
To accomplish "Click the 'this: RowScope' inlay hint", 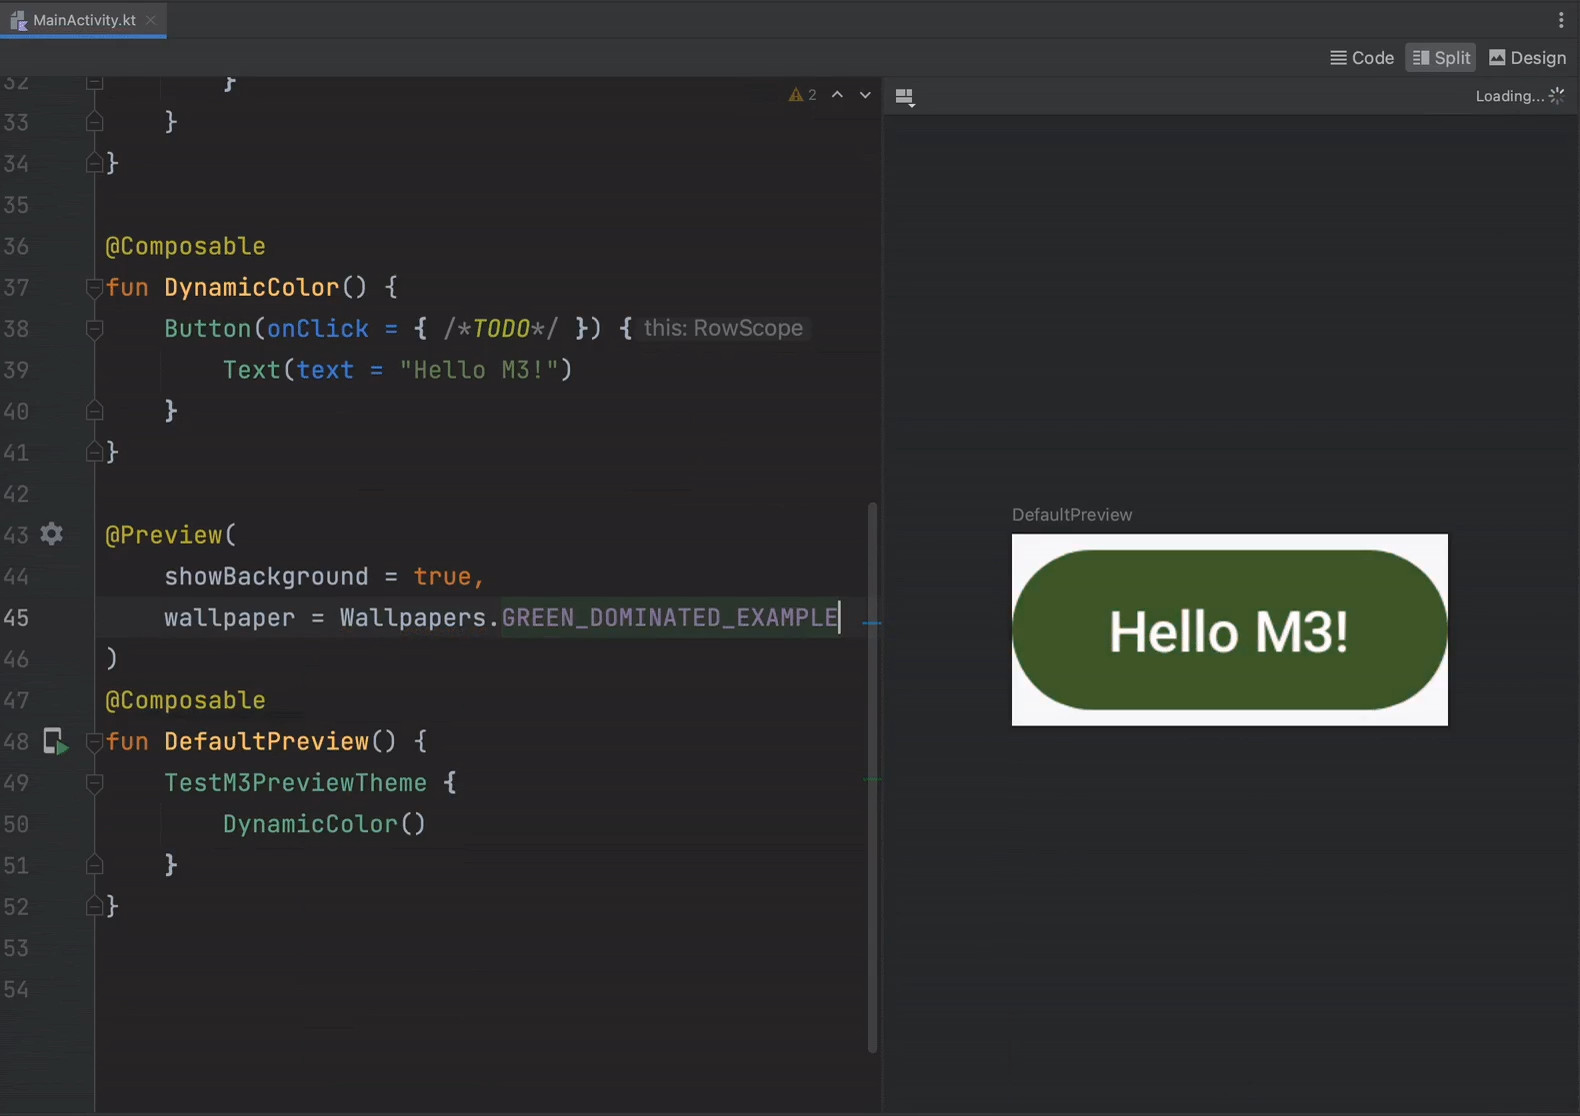I will coord(723,328).
